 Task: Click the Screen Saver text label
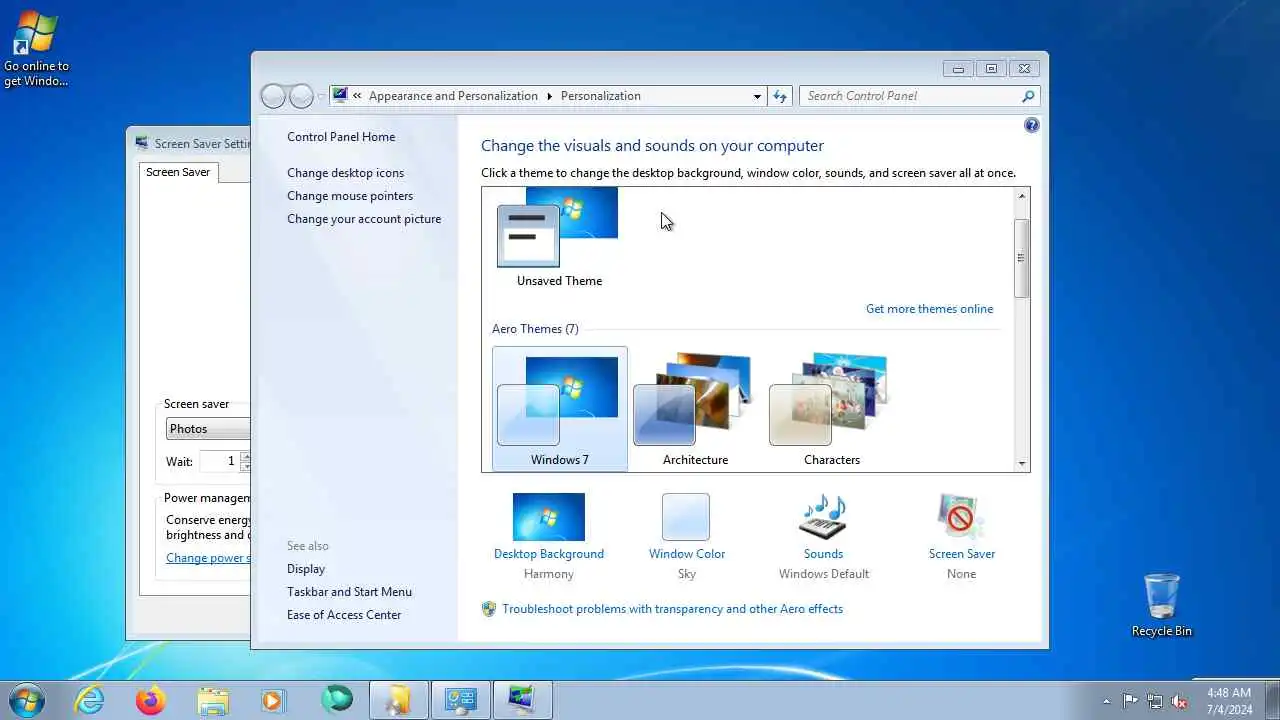[961, 554]
